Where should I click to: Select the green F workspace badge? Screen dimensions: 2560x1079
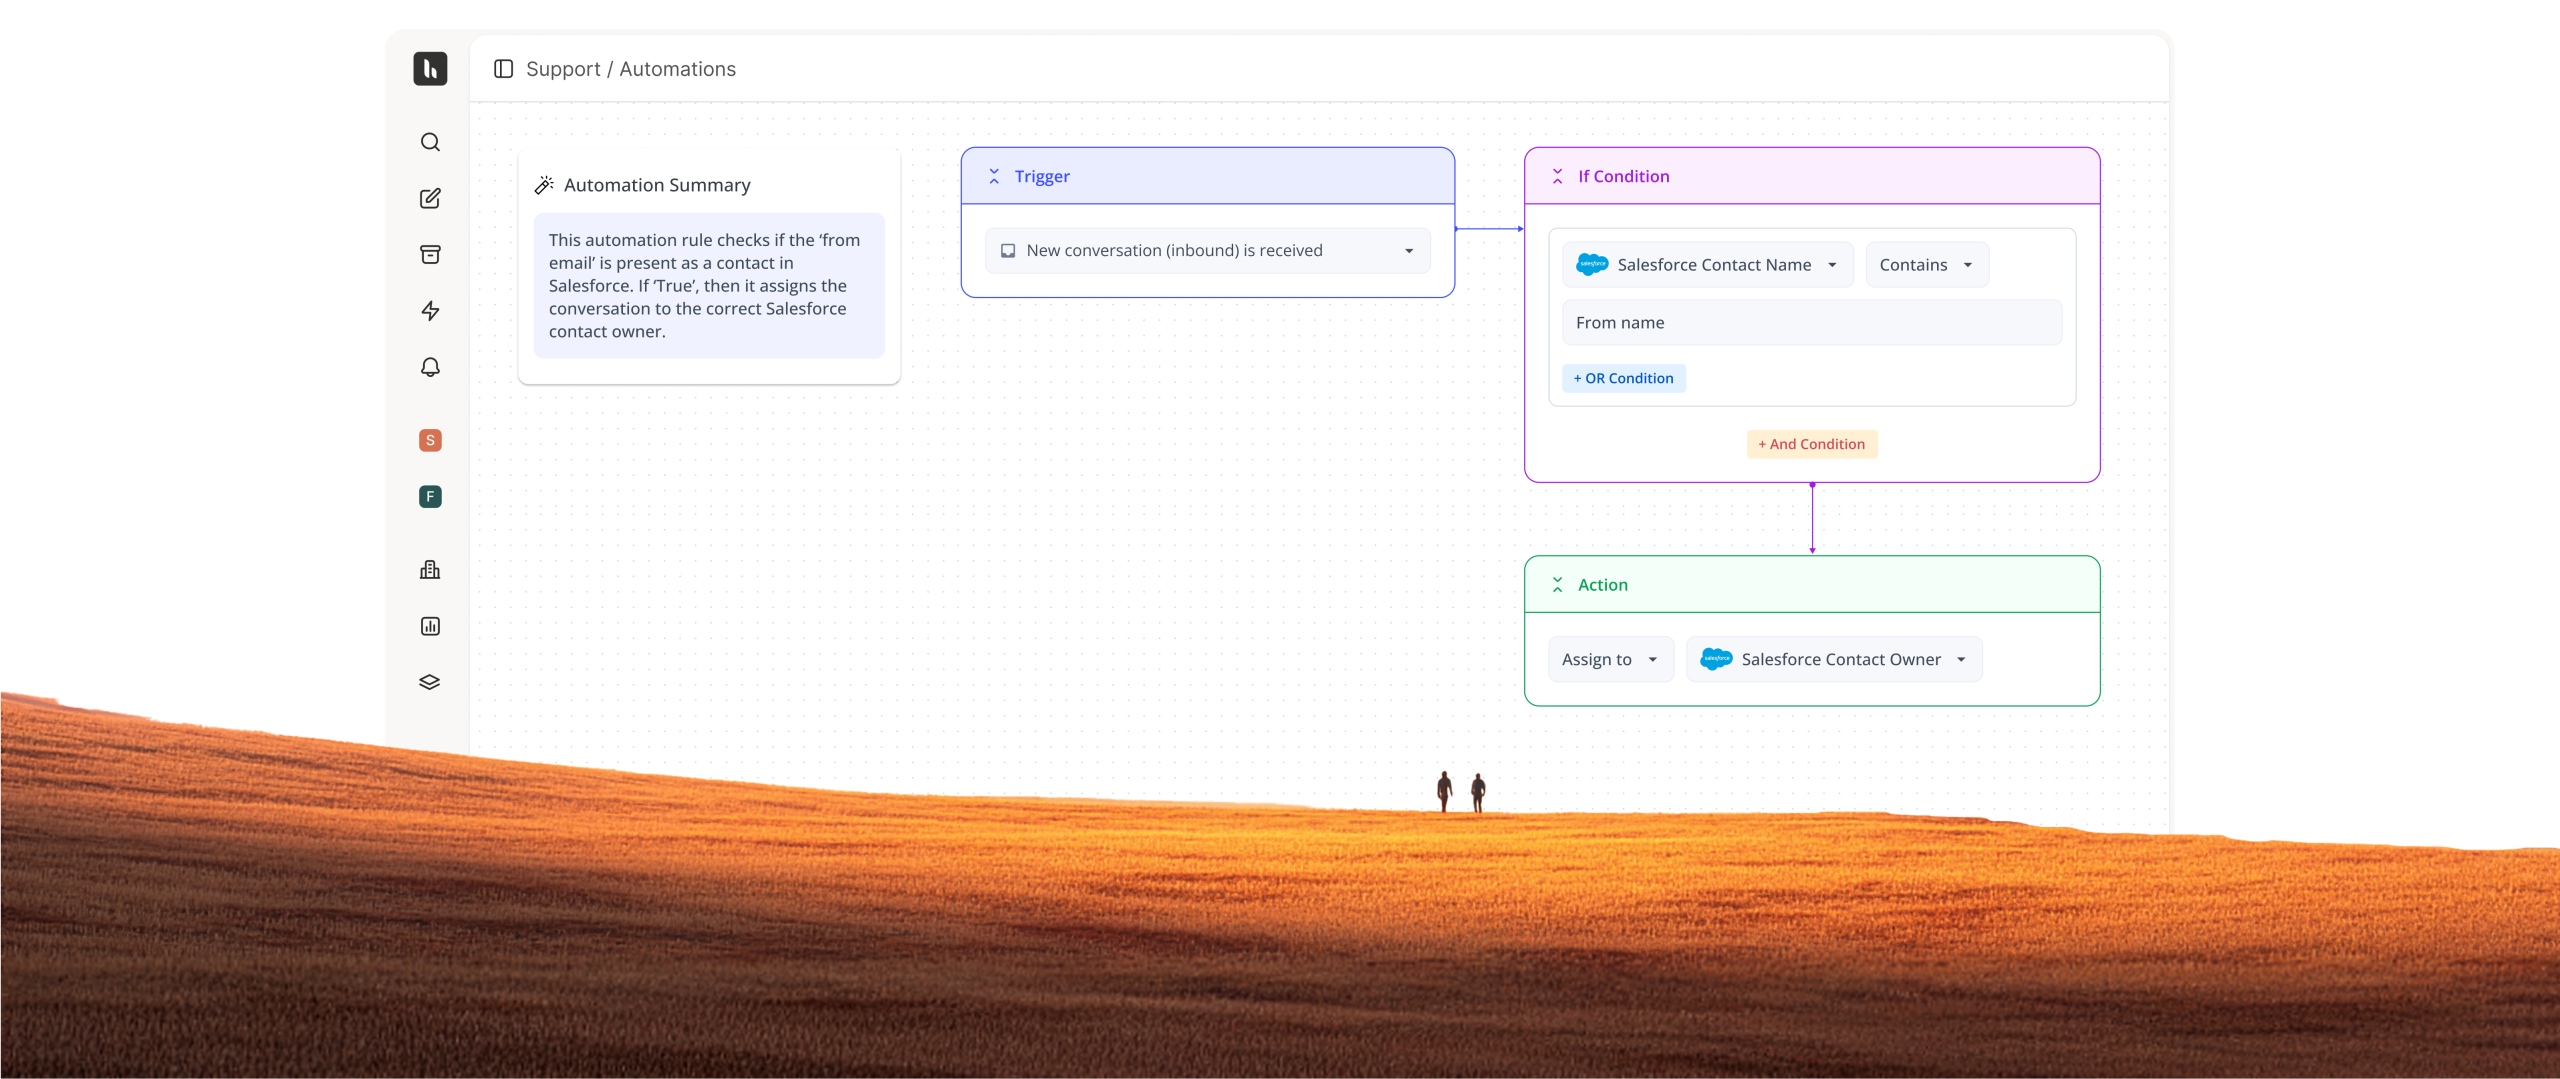point(430,497)
